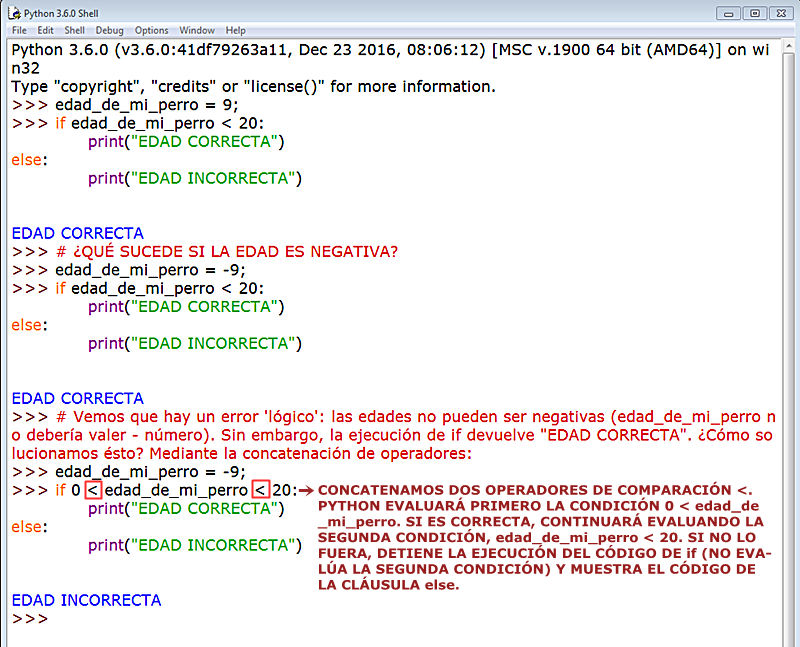The image size is (800, 647).
Task: Open the Shell menu
Action: [74, 30]
